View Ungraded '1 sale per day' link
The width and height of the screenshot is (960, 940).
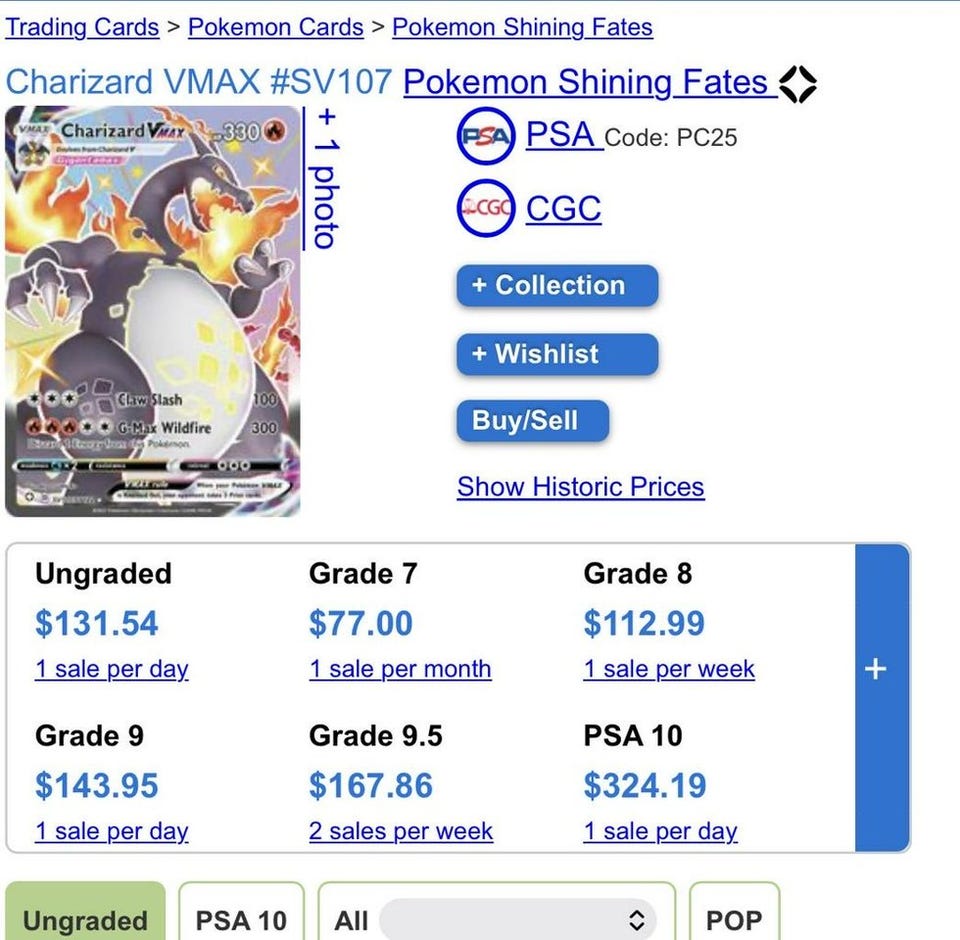(x=111, y=669)
